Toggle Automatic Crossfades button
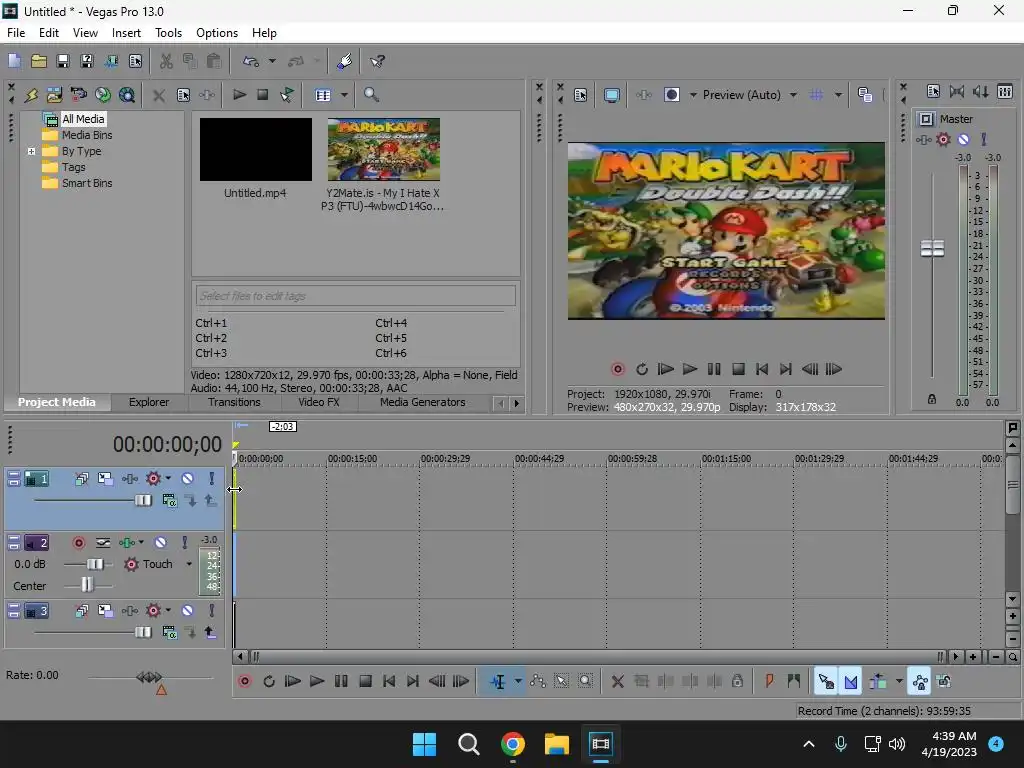The width and height of the screenshot is (1024, 768). 851,682
